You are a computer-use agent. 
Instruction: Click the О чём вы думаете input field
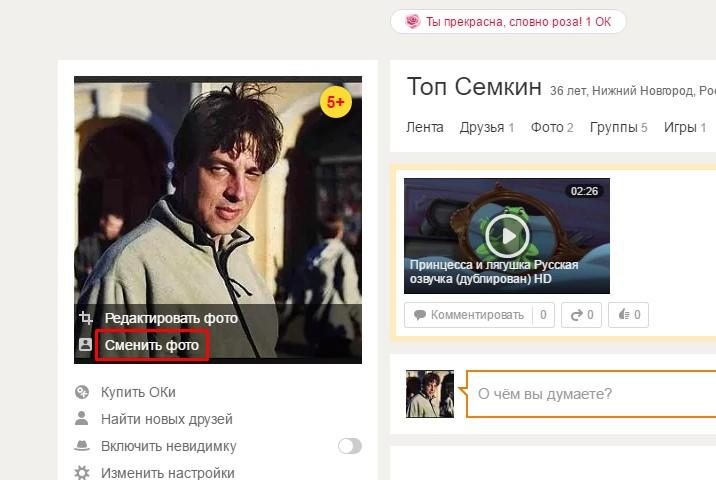pyautogui.click(x=591, y=394)
